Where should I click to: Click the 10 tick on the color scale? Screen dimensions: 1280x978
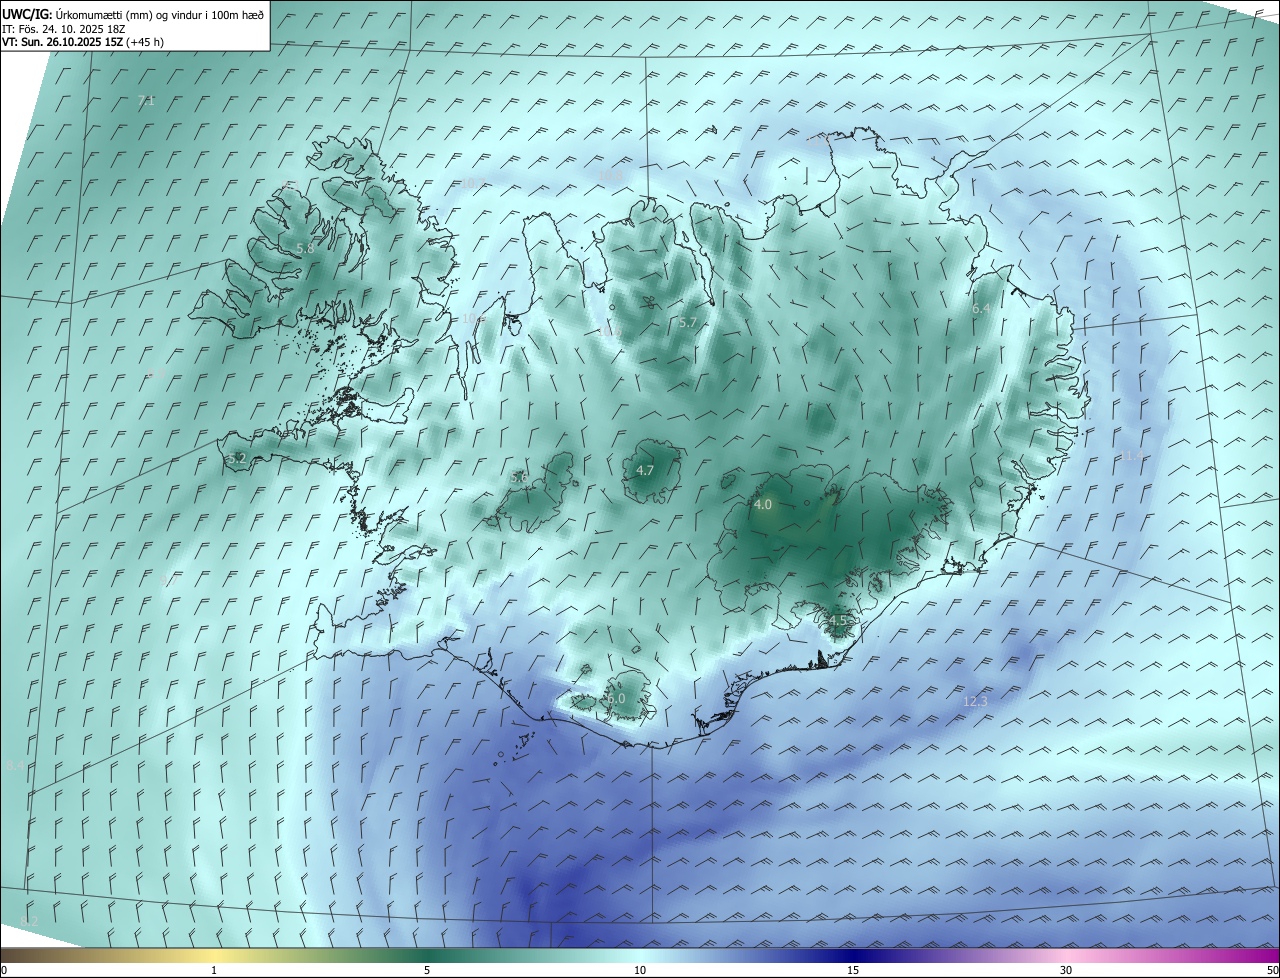click(640, 970)
